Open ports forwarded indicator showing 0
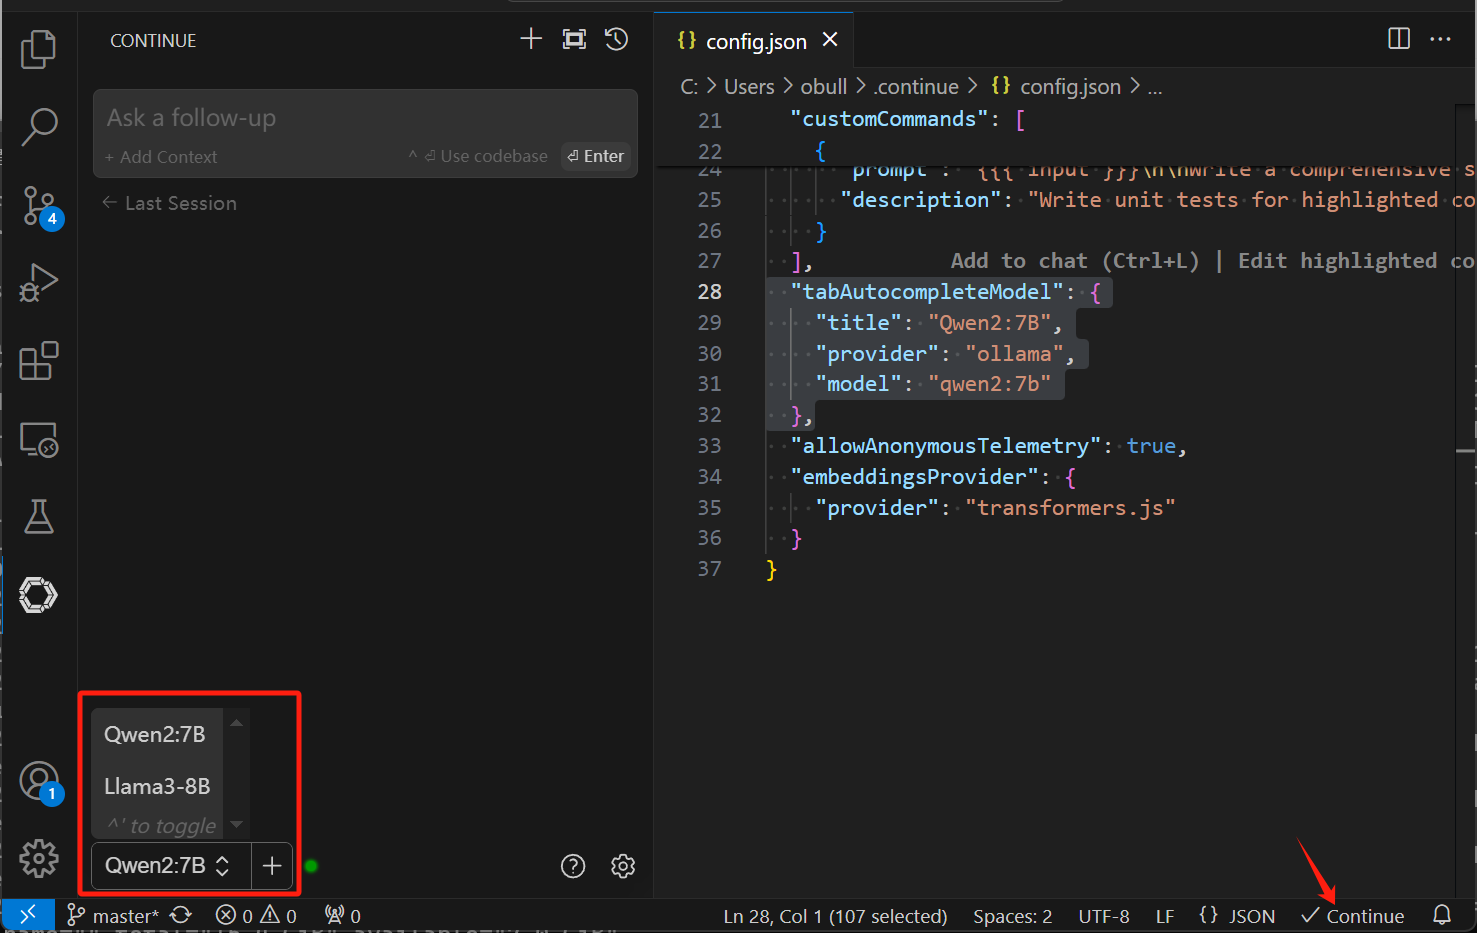Image resolution: width=1477 pixels, height=933 pixels. (342, 915)
